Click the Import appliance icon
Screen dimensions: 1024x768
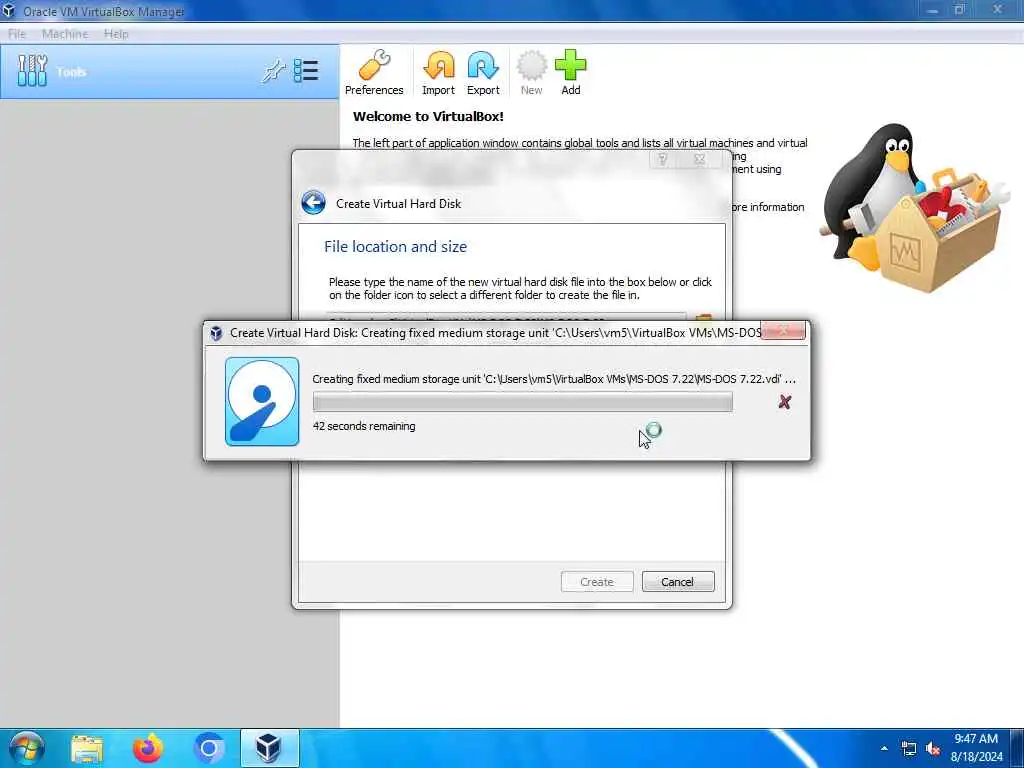click(x=438, y=73)
